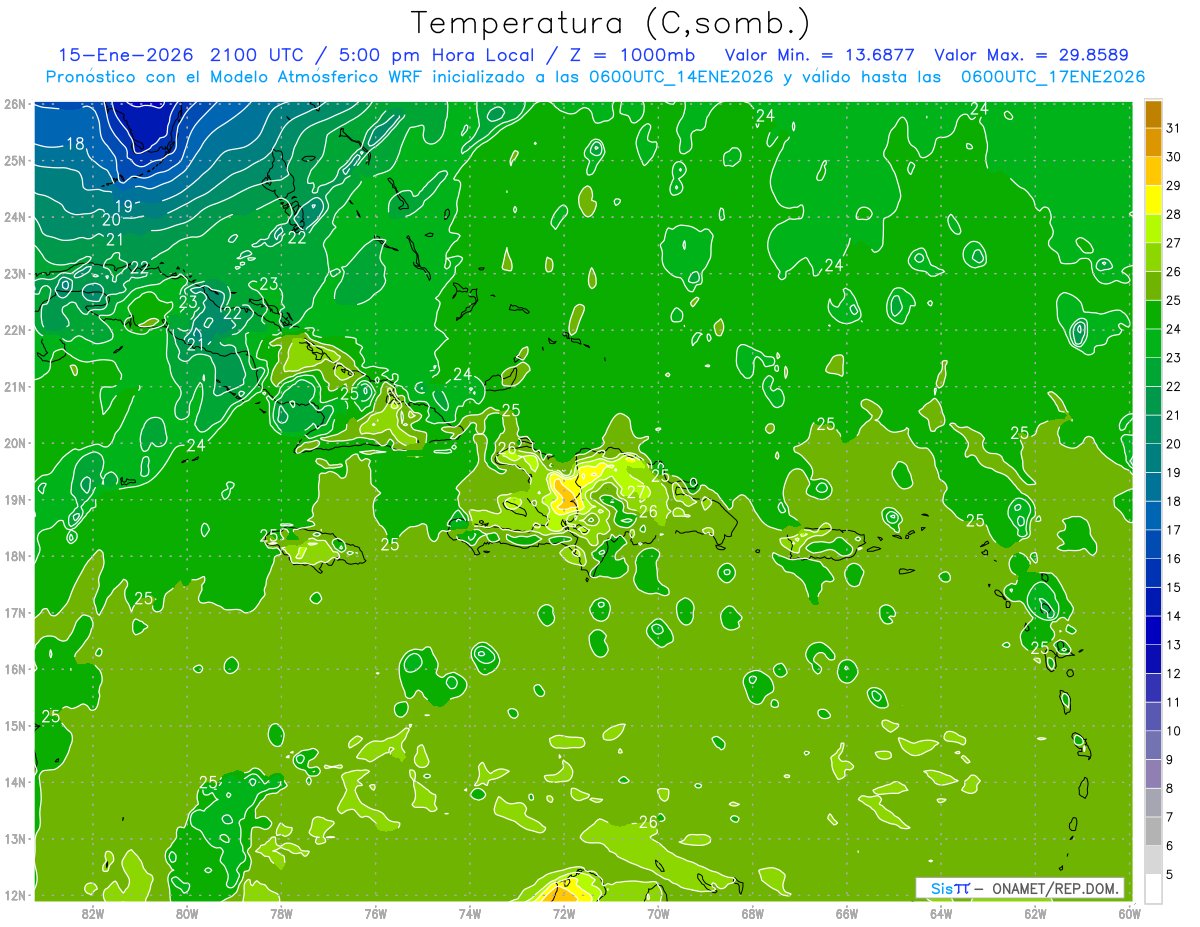The width and height of the screenshot is (1200, 927).
Task: Click the color bar label "7"
Action: pos(1170,817)
